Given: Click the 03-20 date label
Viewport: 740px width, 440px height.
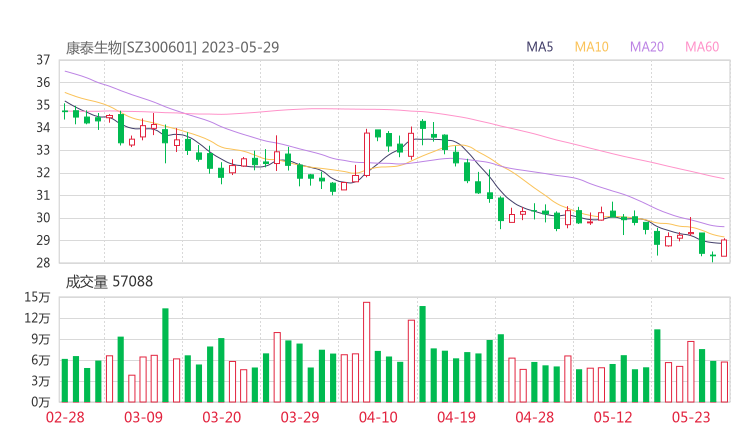Looking at the screenshot, I should (222, 417).
